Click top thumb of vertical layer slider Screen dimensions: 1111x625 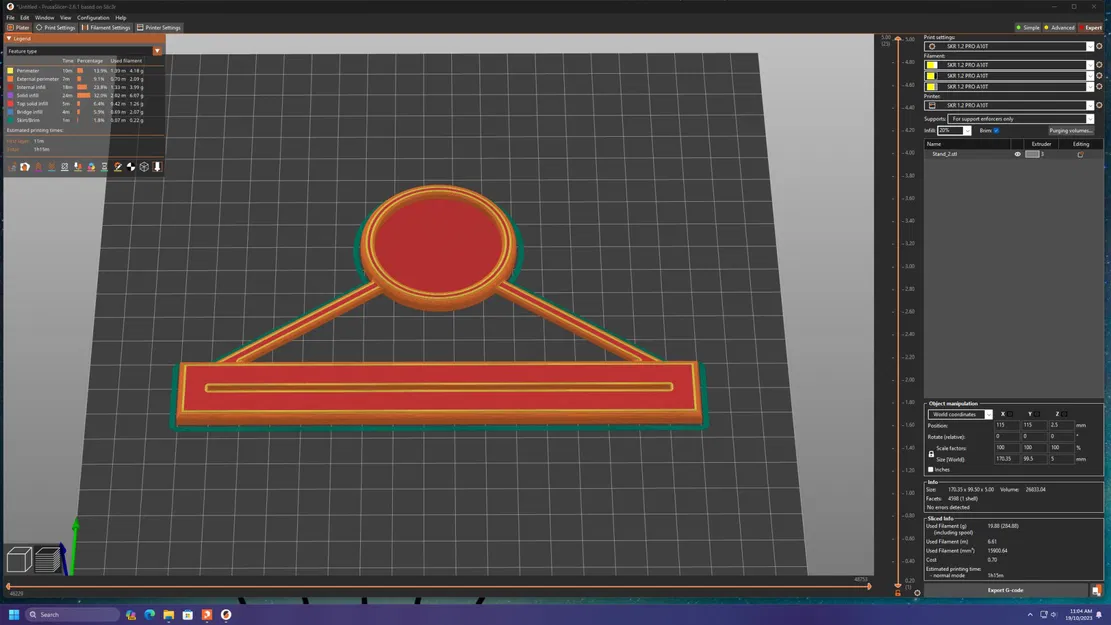point(898,39)
